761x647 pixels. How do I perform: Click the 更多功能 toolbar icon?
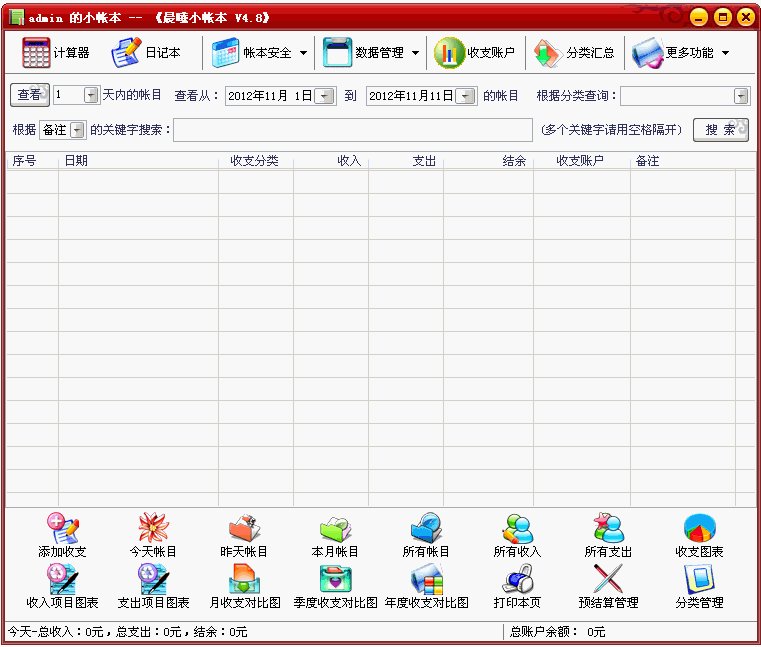[x=647, y=52]
